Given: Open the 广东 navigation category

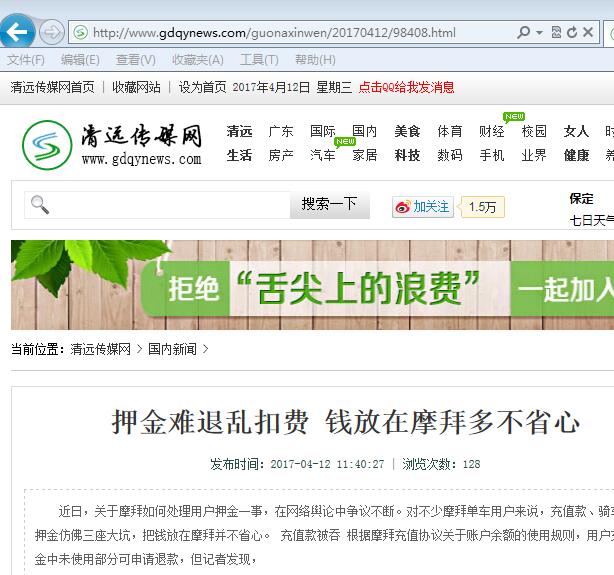Looking at the screenshot, I should pos(281,131).
